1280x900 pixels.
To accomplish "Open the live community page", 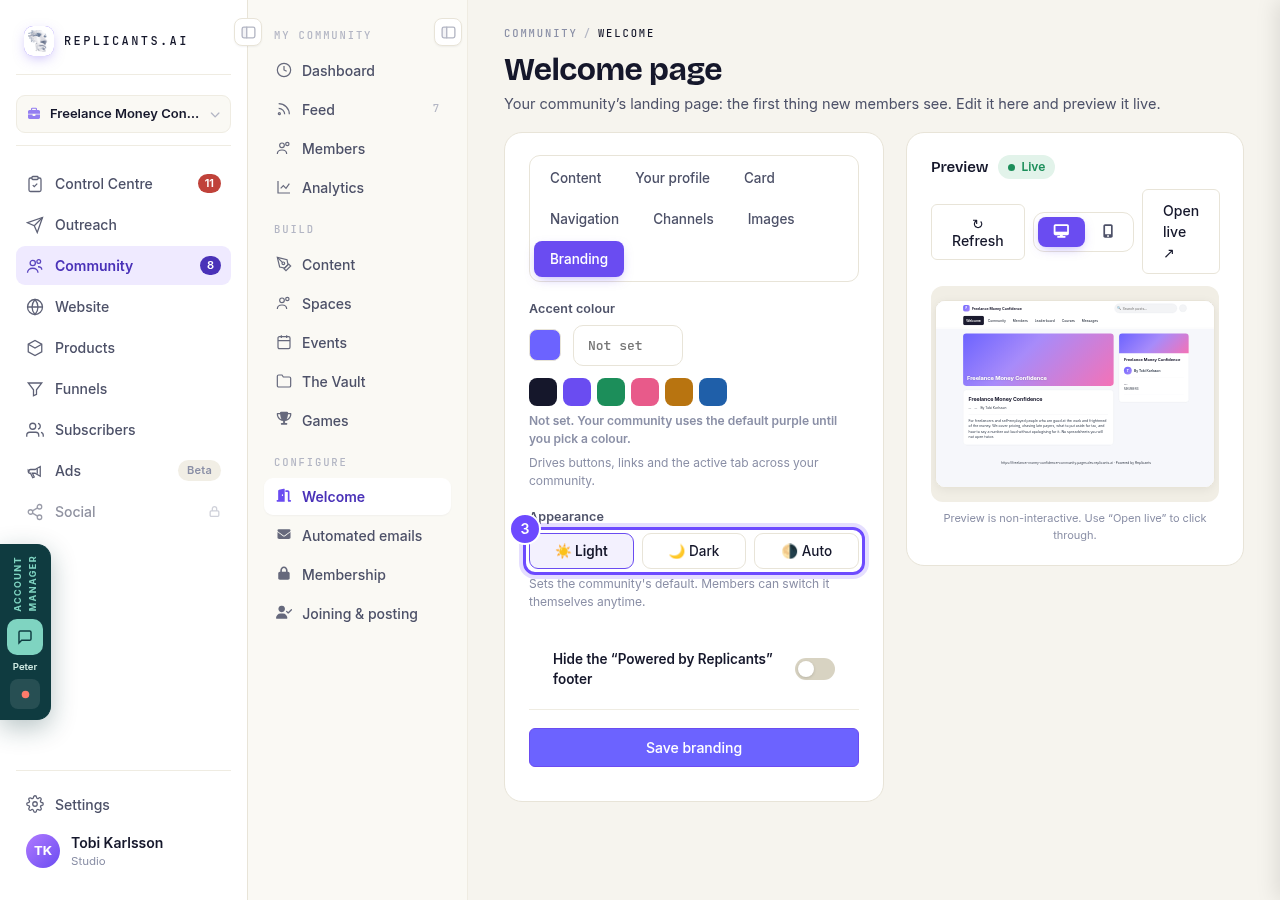I will point(1181,232).
